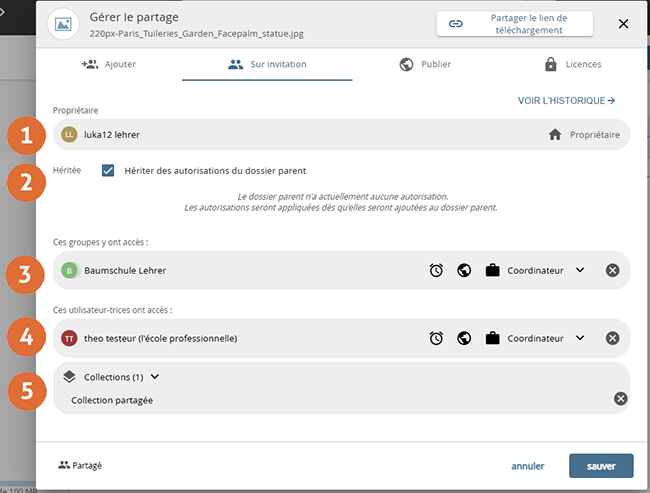Click the briefcase icon for theo testeur

click(492, 338)
